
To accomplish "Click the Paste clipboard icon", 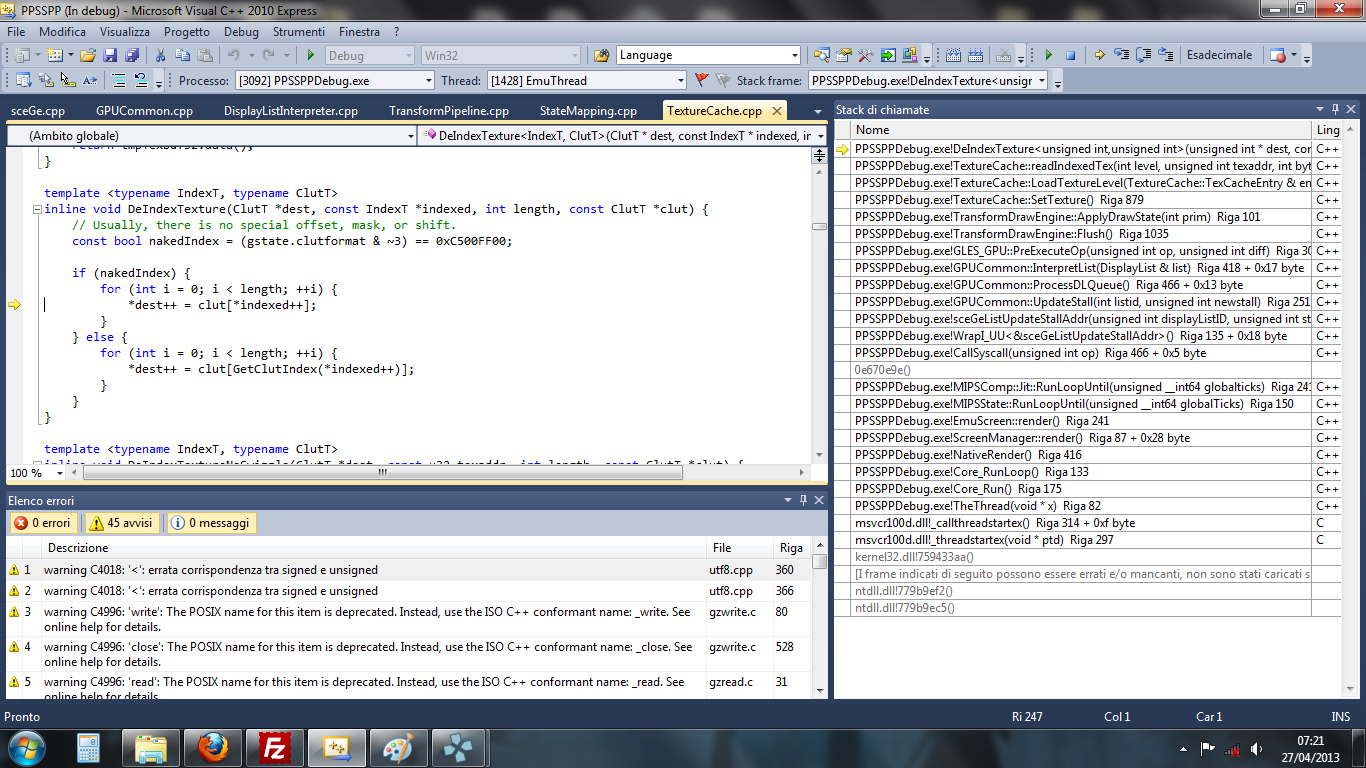I will pos(205,55).
